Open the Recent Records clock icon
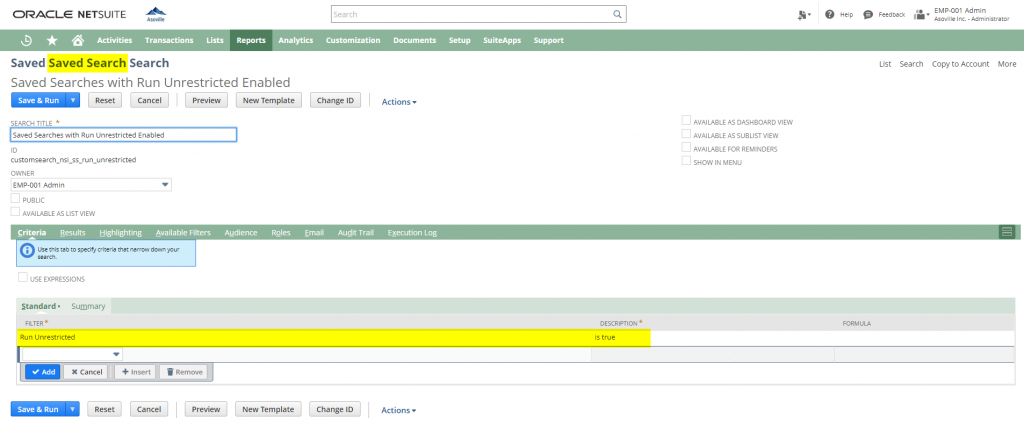The height and width of the screenshot is (425, 1024). point(27,40)
